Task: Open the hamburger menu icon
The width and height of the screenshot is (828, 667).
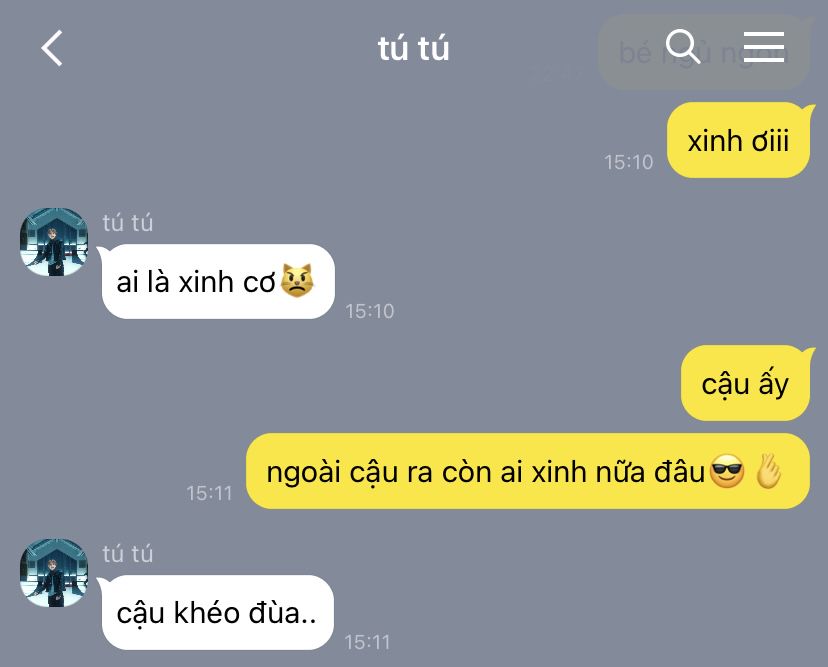Action: coord(764,46)
